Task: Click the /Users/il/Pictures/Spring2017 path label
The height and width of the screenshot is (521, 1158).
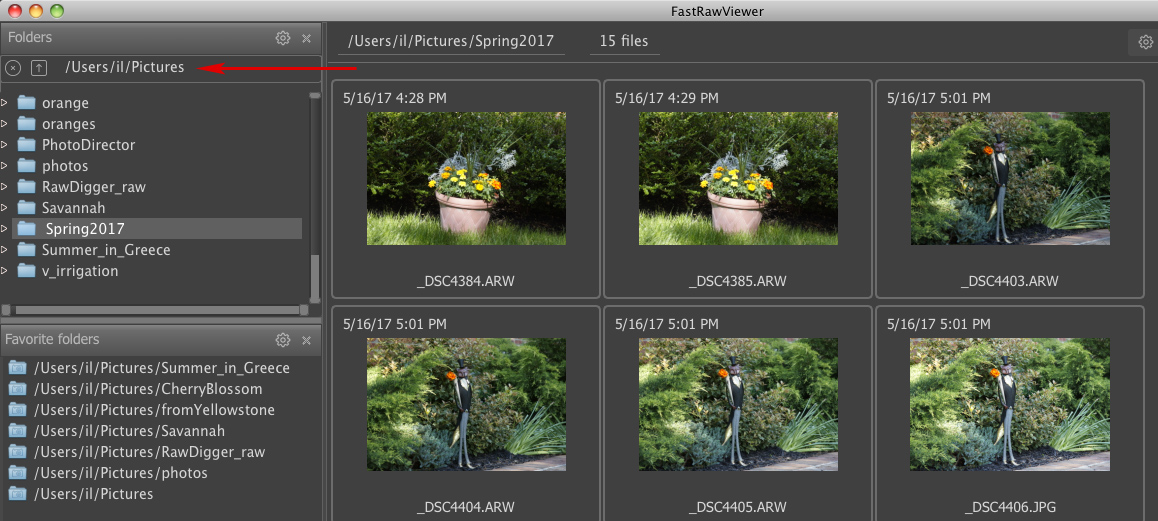Action: [449, 42]
